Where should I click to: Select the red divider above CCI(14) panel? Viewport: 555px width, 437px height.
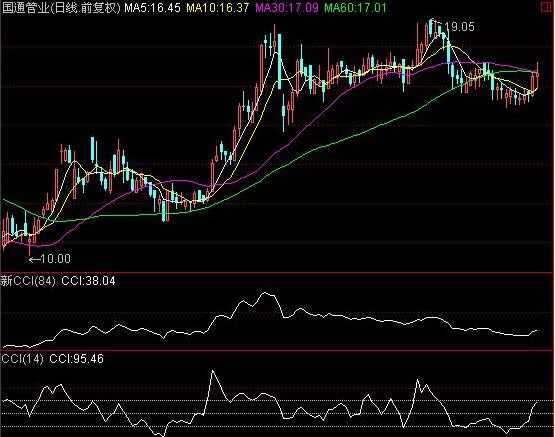pyautogui.click(x=277, y=351)
